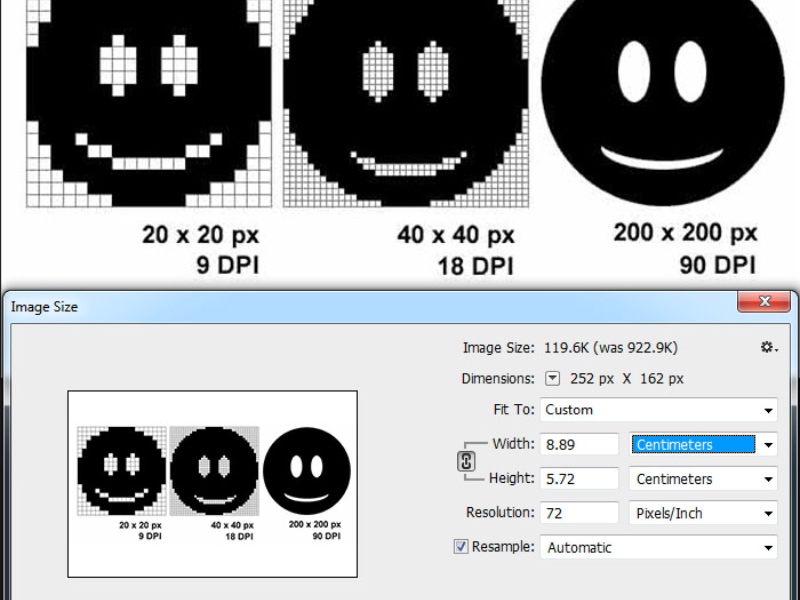Screen dimensions: 800x600
Task: Open the Resample method Automatic dropdown
Action: coord(658,547)
